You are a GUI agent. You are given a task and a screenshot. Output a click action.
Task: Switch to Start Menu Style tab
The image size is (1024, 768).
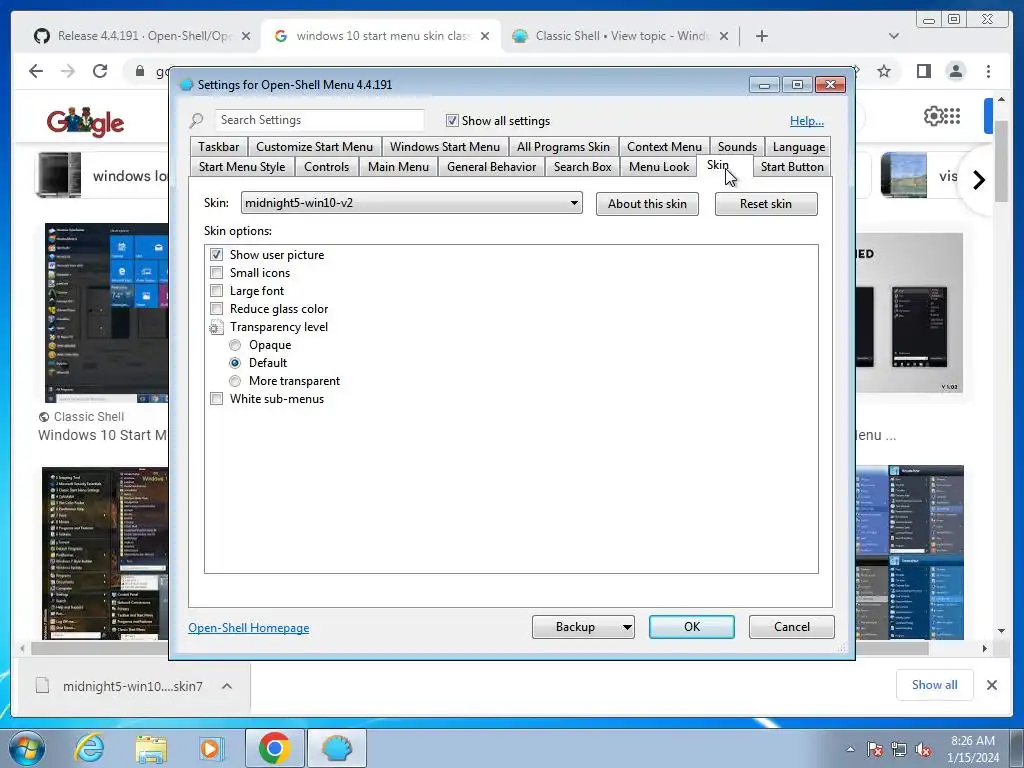pyautogui.click(x=242, y=167)
